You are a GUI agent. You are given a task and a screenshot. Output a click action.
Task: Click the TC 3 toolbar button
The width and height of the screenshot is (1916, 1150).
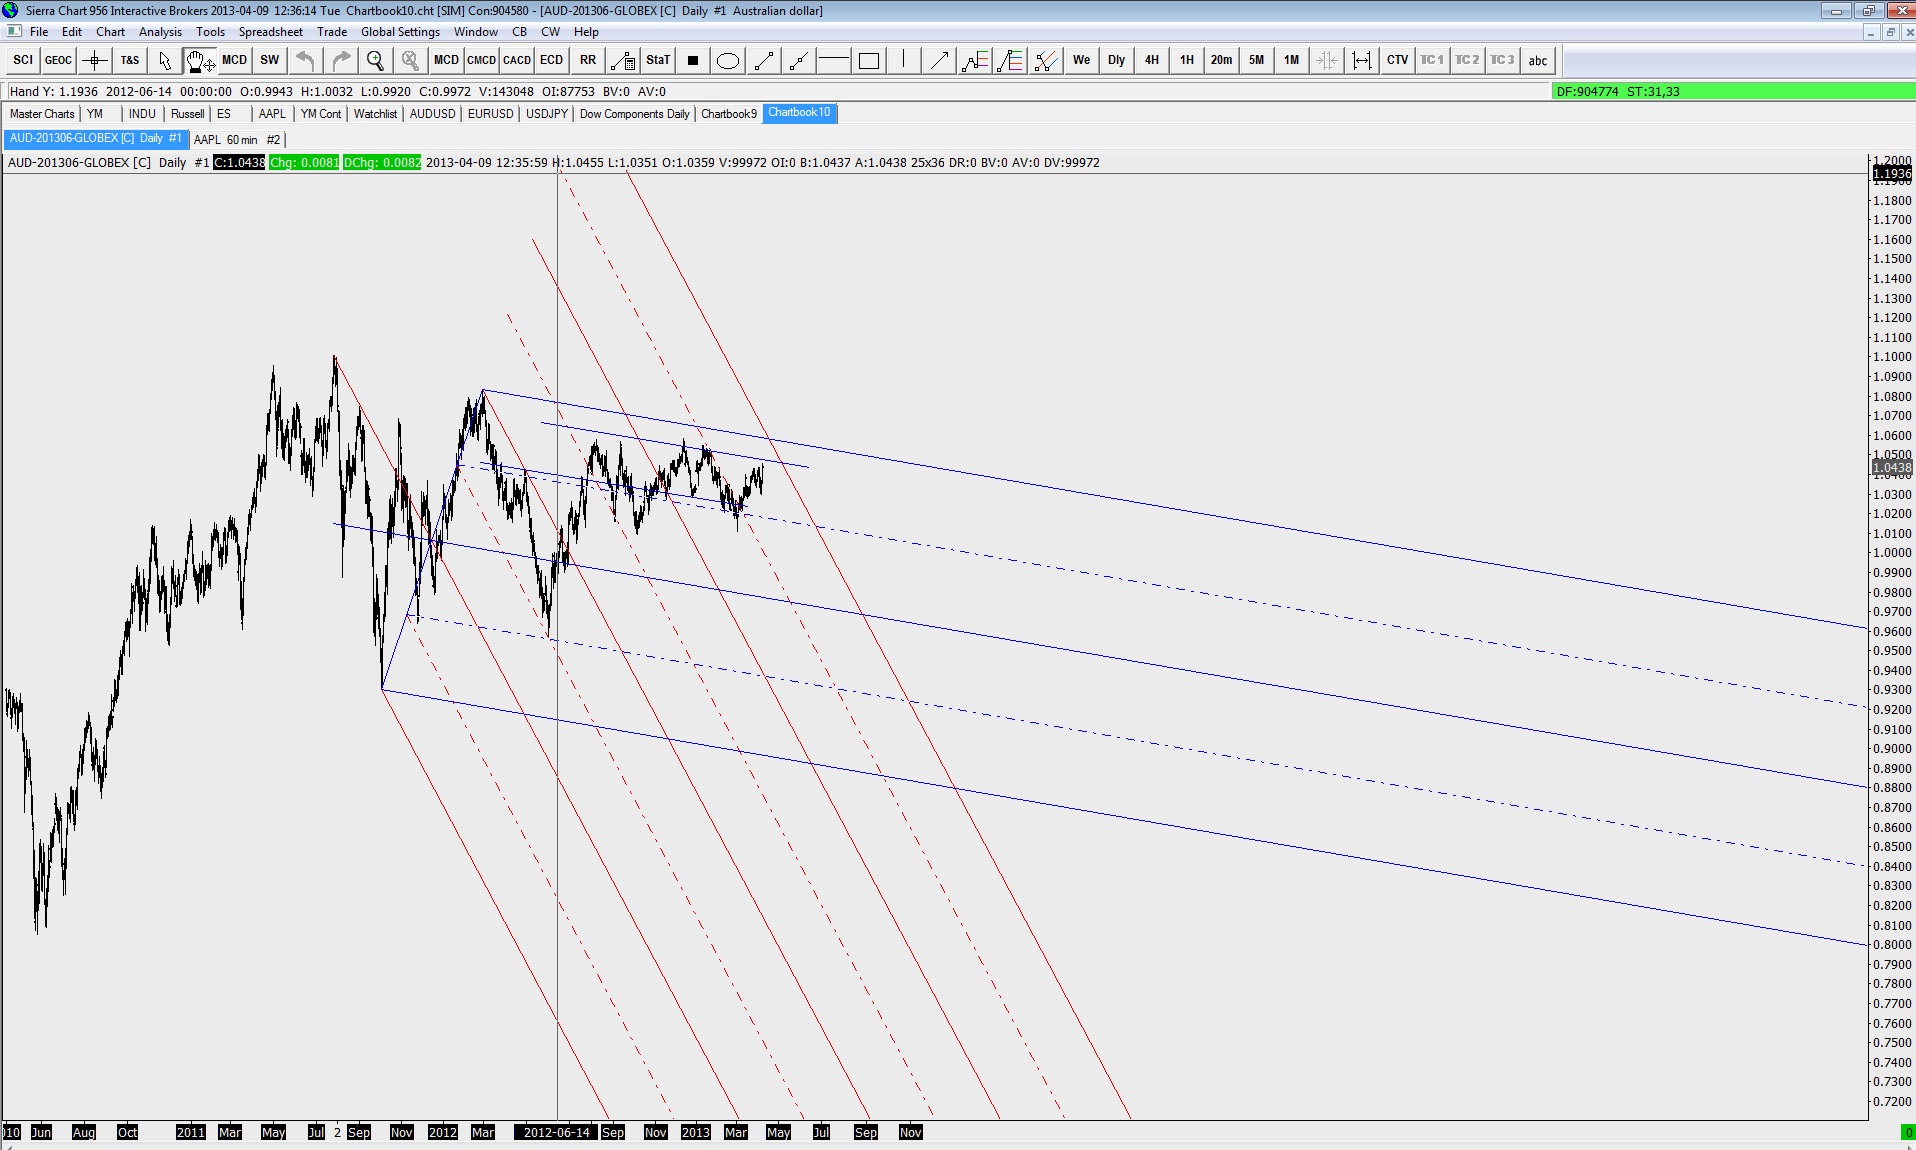(x=1503, y=60)
